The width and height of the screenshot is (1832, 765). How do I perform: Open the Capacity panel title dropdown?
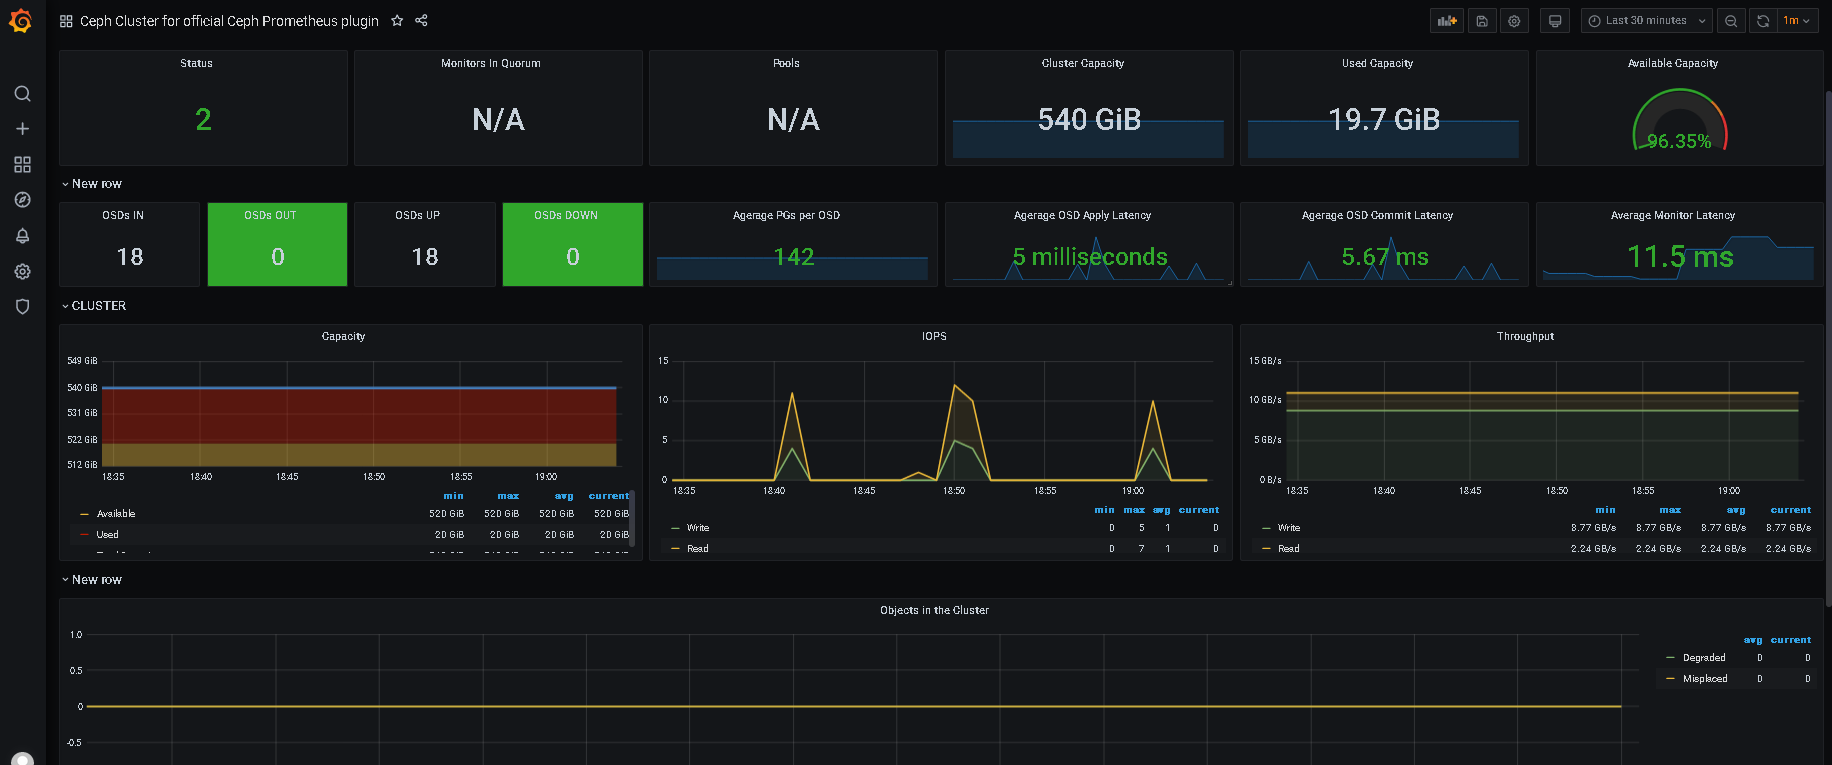coord(344,337)
